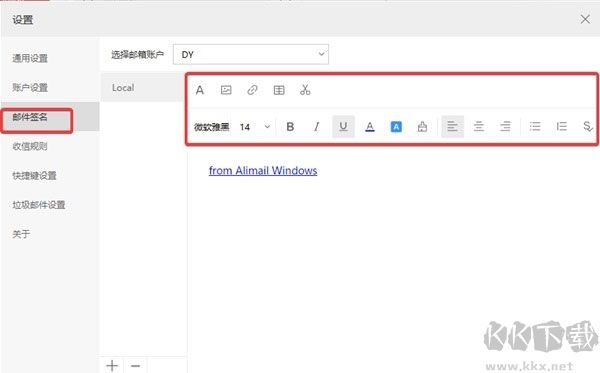The height and width of the screenshot is (373, 600).
Task: Toggle bold formatting
Action: point(290,127)
